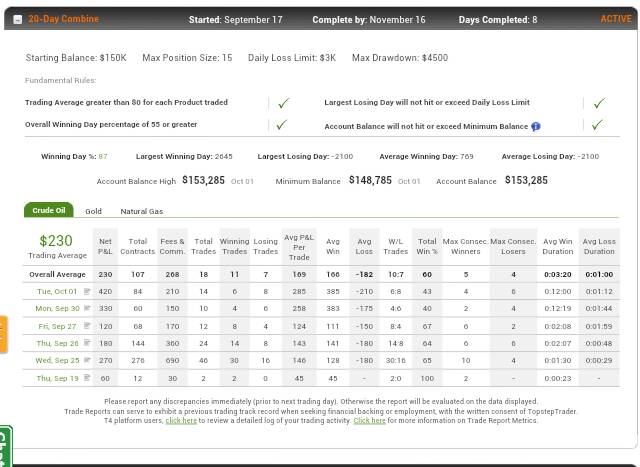Click the Net P&L column header
The image size is (640, 467).
coord(105,247)
